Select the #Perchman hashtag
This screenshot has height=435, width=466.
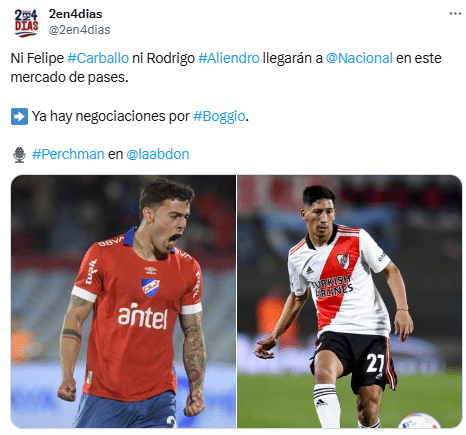68,154
